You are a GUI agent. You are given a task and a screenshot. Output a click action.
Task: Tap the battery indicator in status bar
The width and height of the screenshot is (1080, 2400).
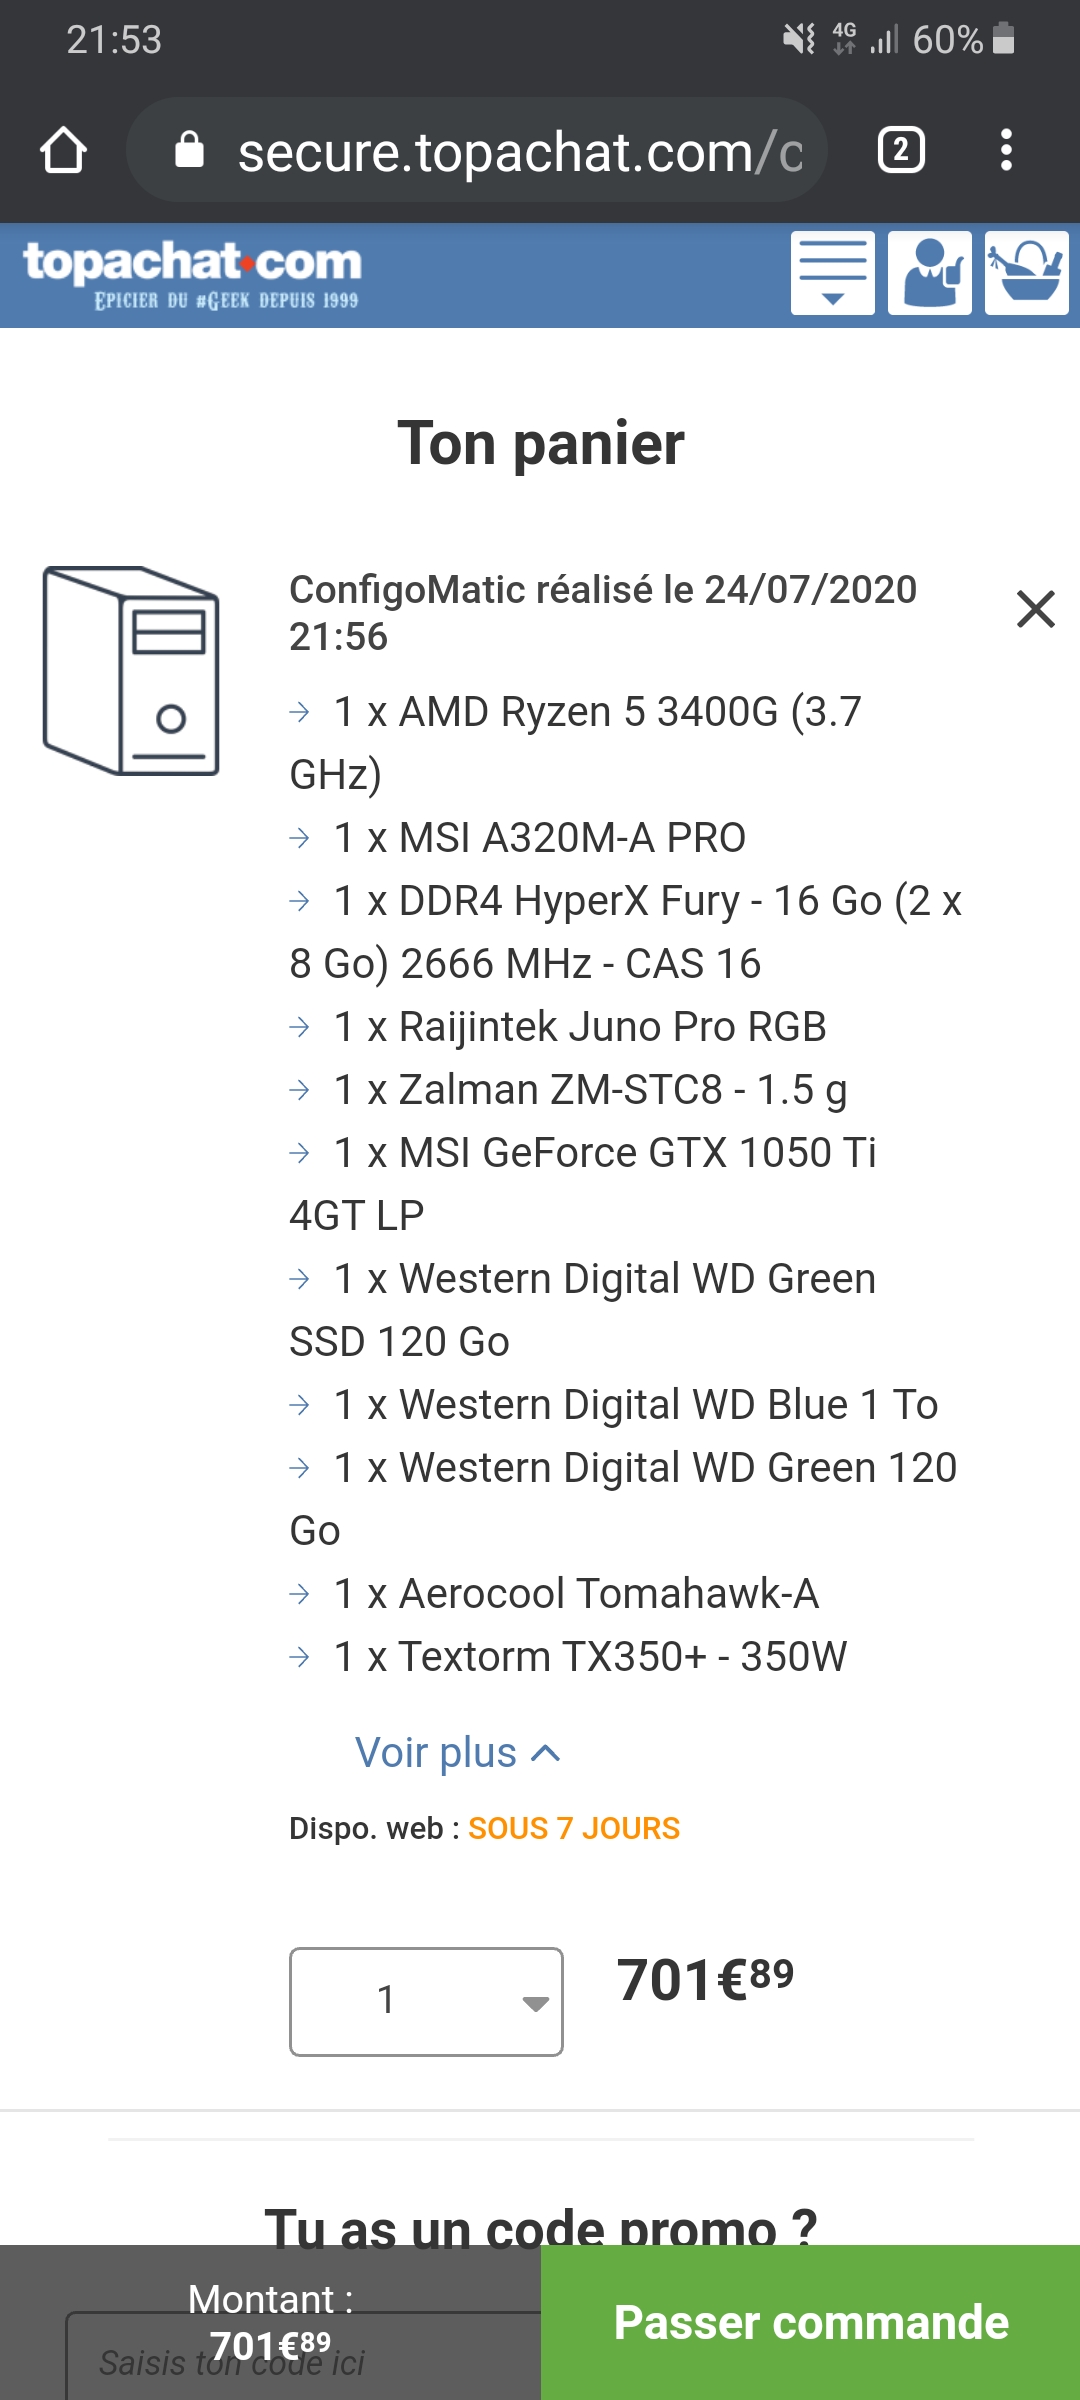tap(1003, 40)
